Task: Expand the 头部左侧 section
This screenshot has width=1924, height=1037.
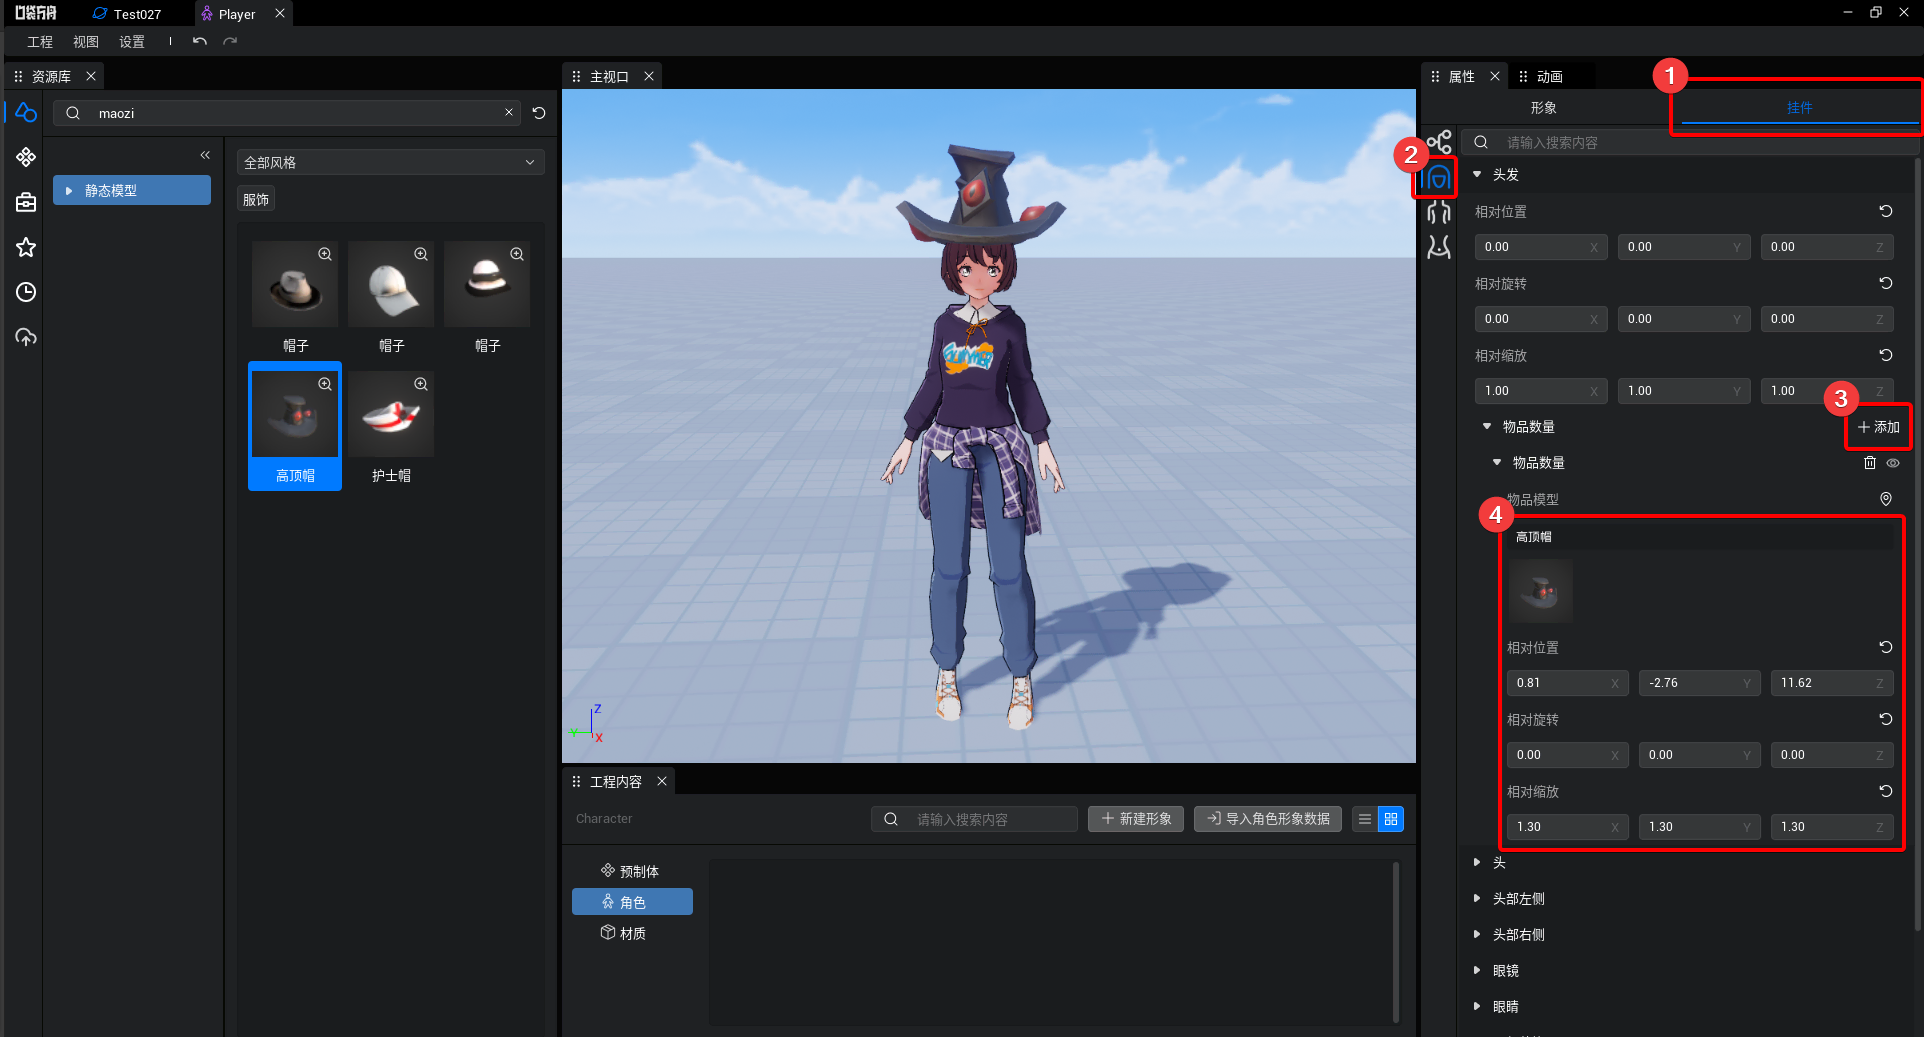Action: point(1477,898)
